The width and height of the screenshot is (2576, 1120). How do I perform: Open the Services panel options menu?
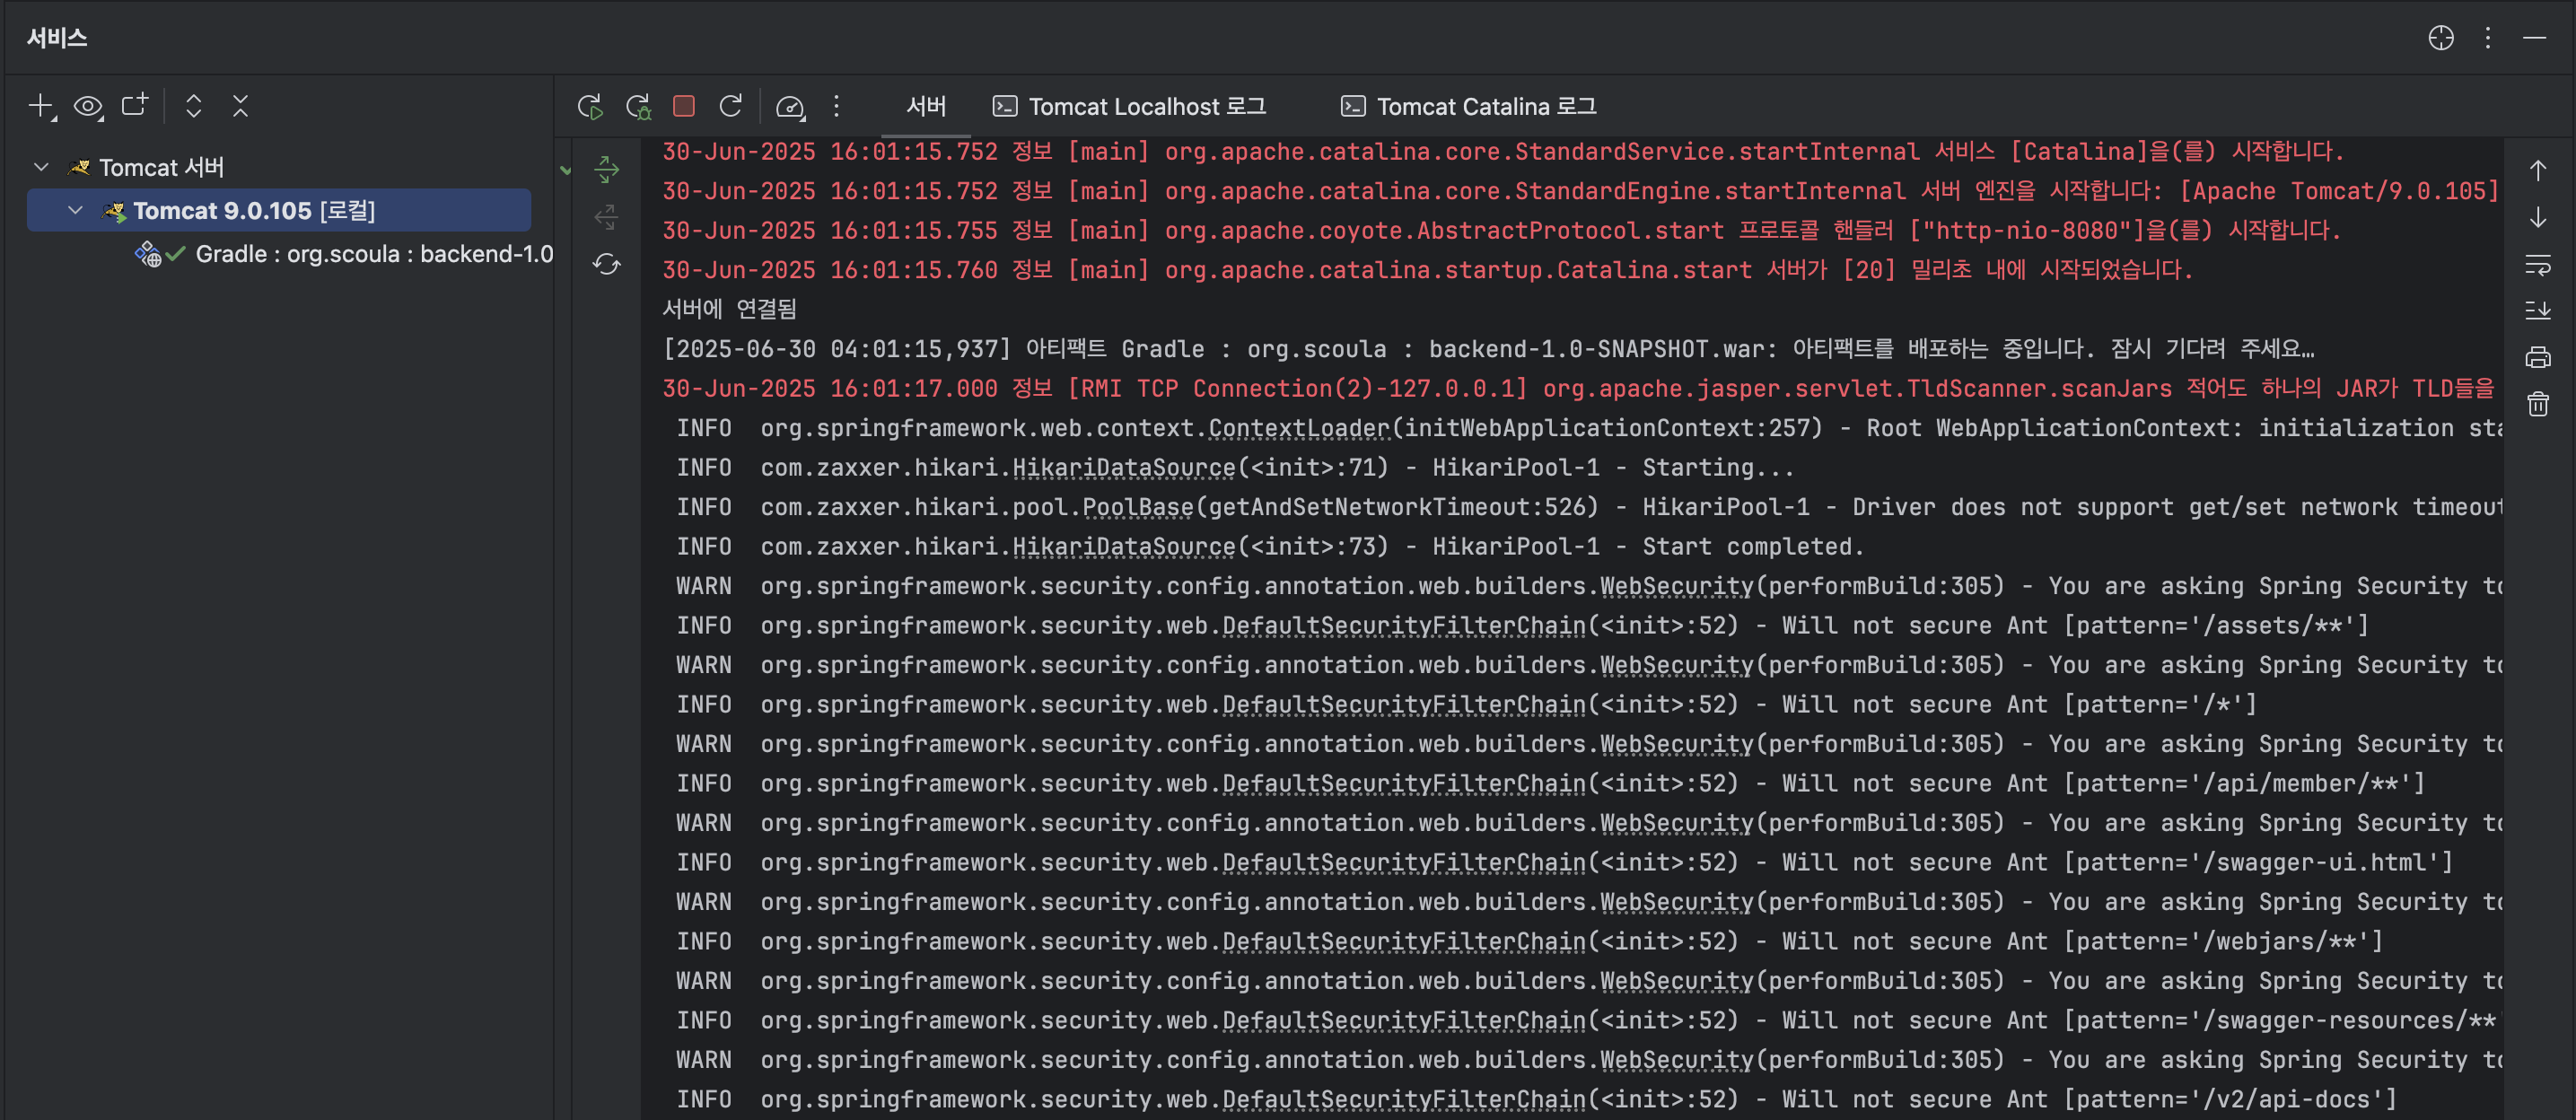pos(2488,38)
